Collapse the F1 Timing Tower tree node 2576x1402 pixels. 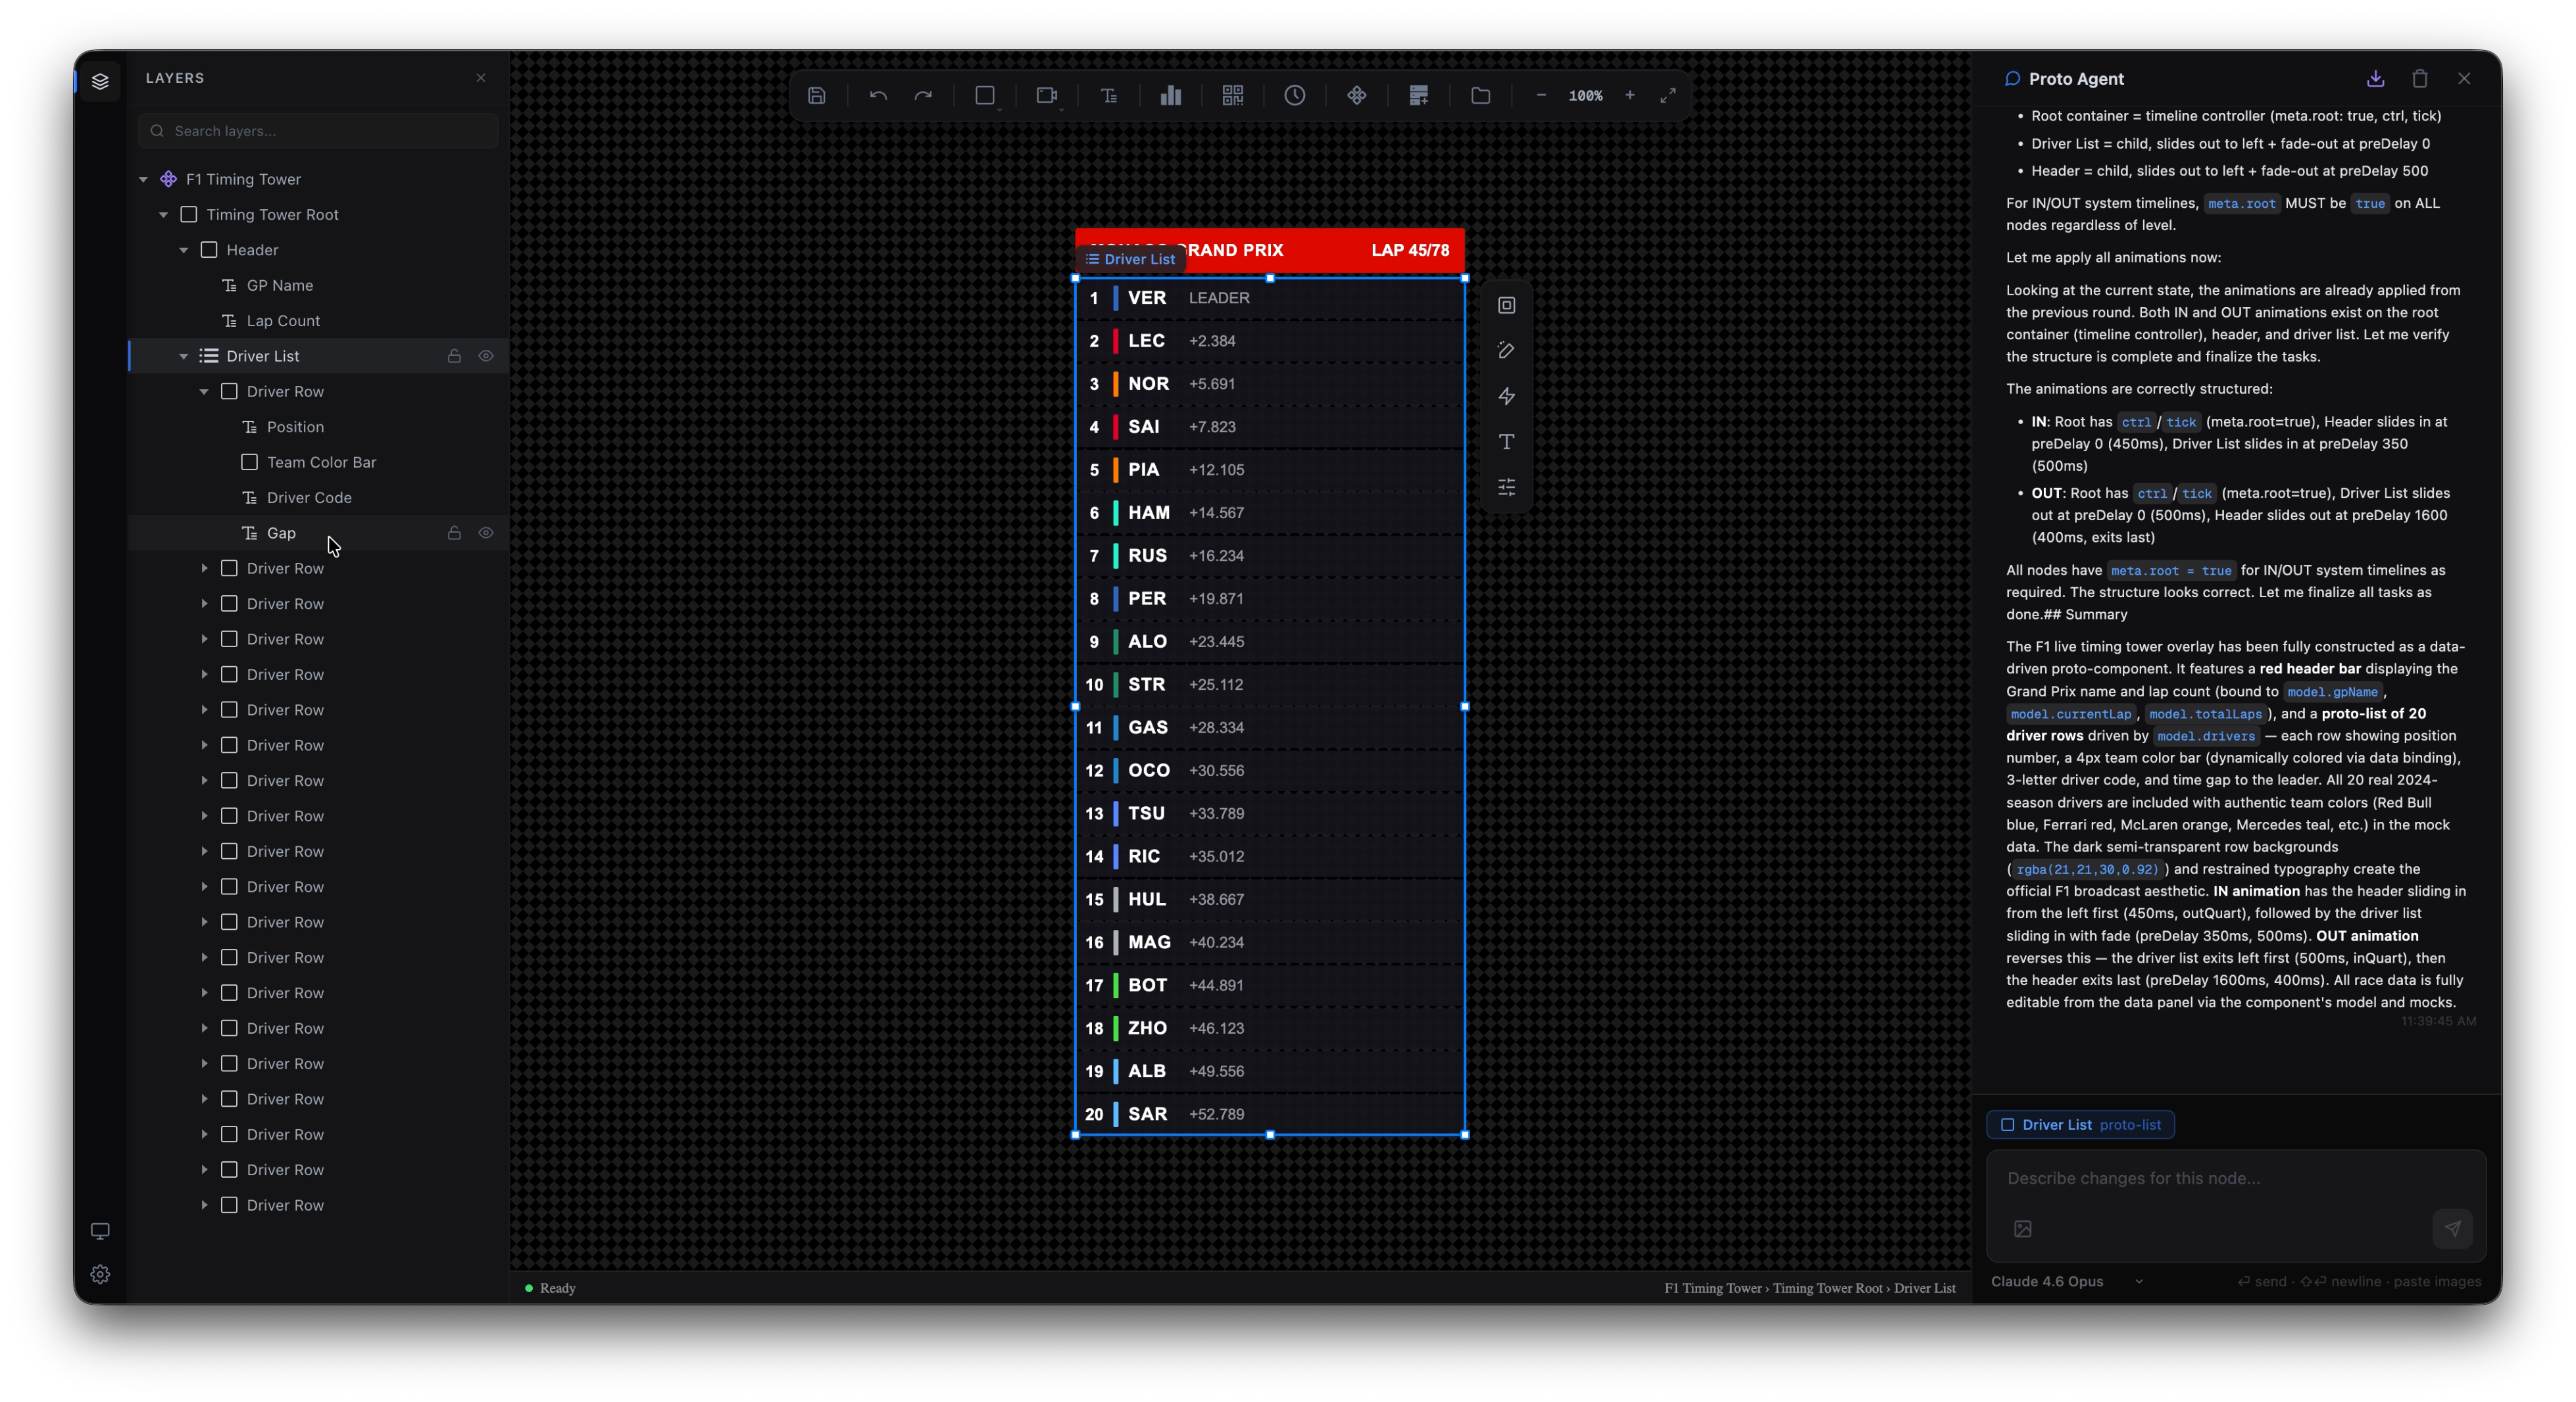(x=143, y=179)
